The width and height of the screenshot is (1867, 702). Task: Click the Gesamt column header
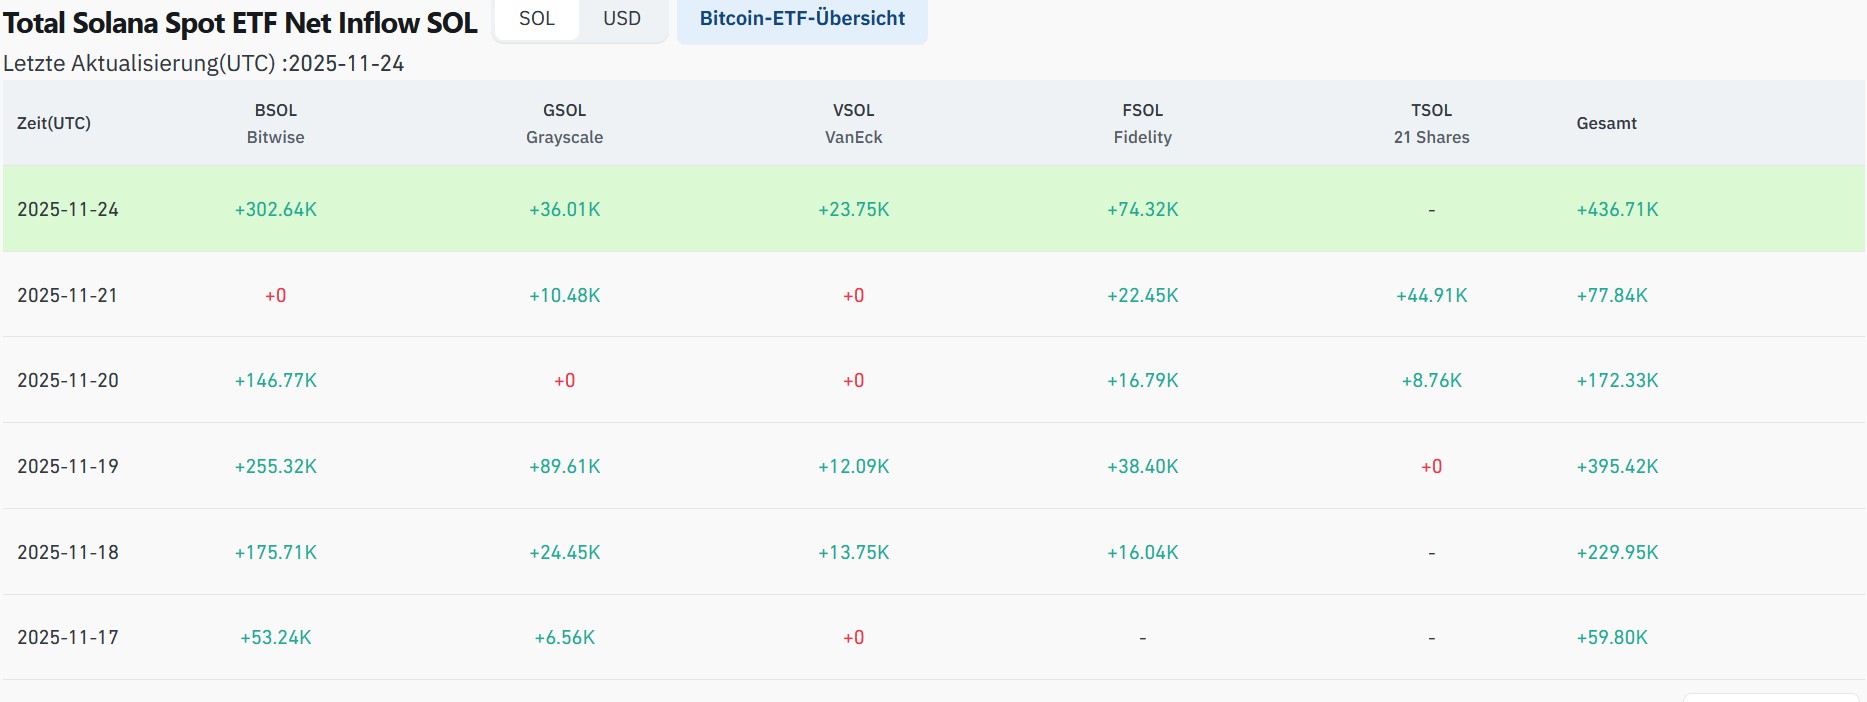(x=1607, y=123)
